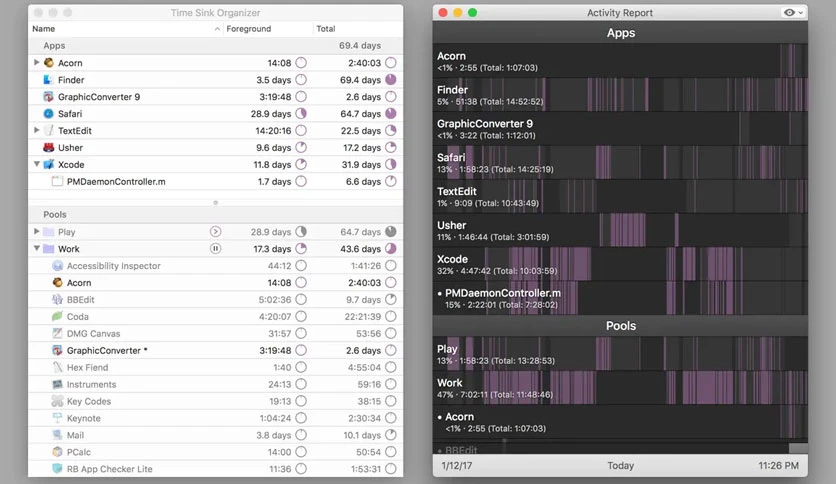Screen dimensions: 836x484
Task: Click the Pools section header in Activity Report
Action: (620, 326)
